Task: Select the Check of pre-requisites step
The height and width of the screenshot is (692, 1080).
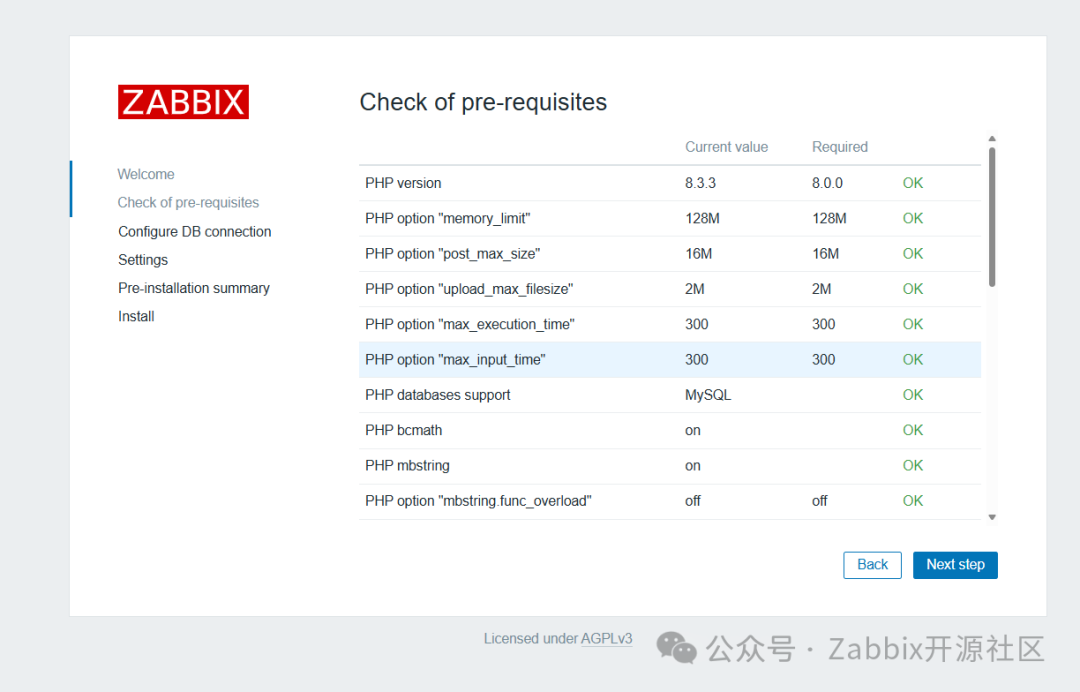Action: click(x=188, y=202)
